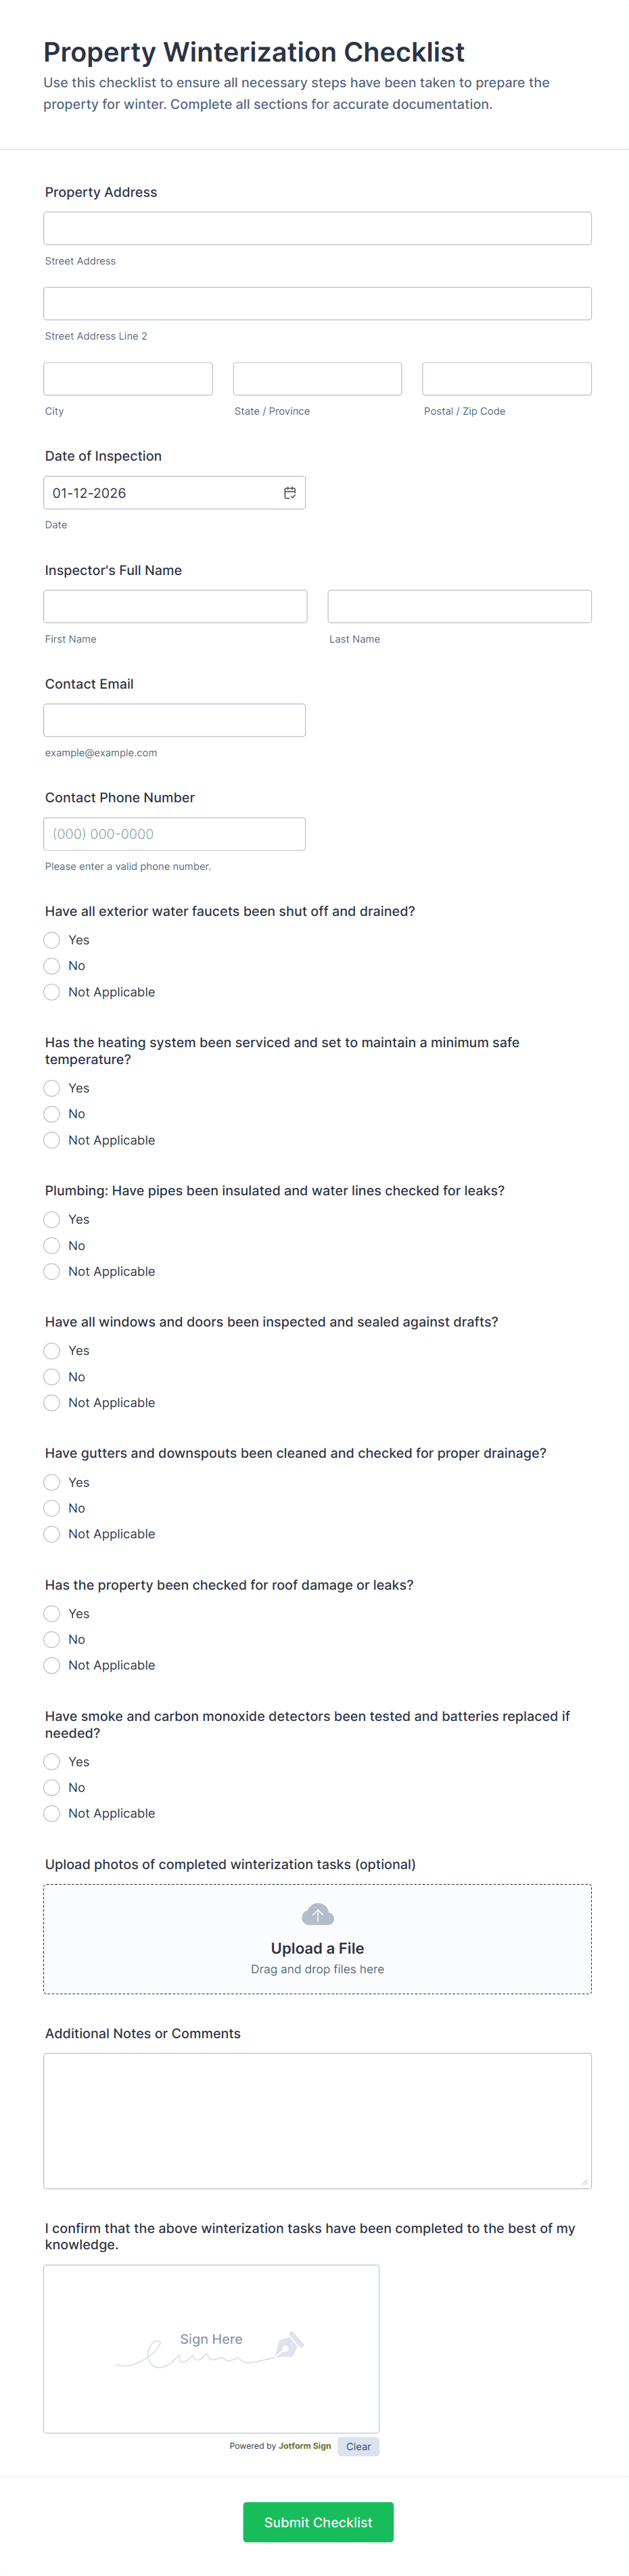The width and height of the screenshot is (629, 2576).
Task: Click the Street Address input field
Action: coord(317,227)
